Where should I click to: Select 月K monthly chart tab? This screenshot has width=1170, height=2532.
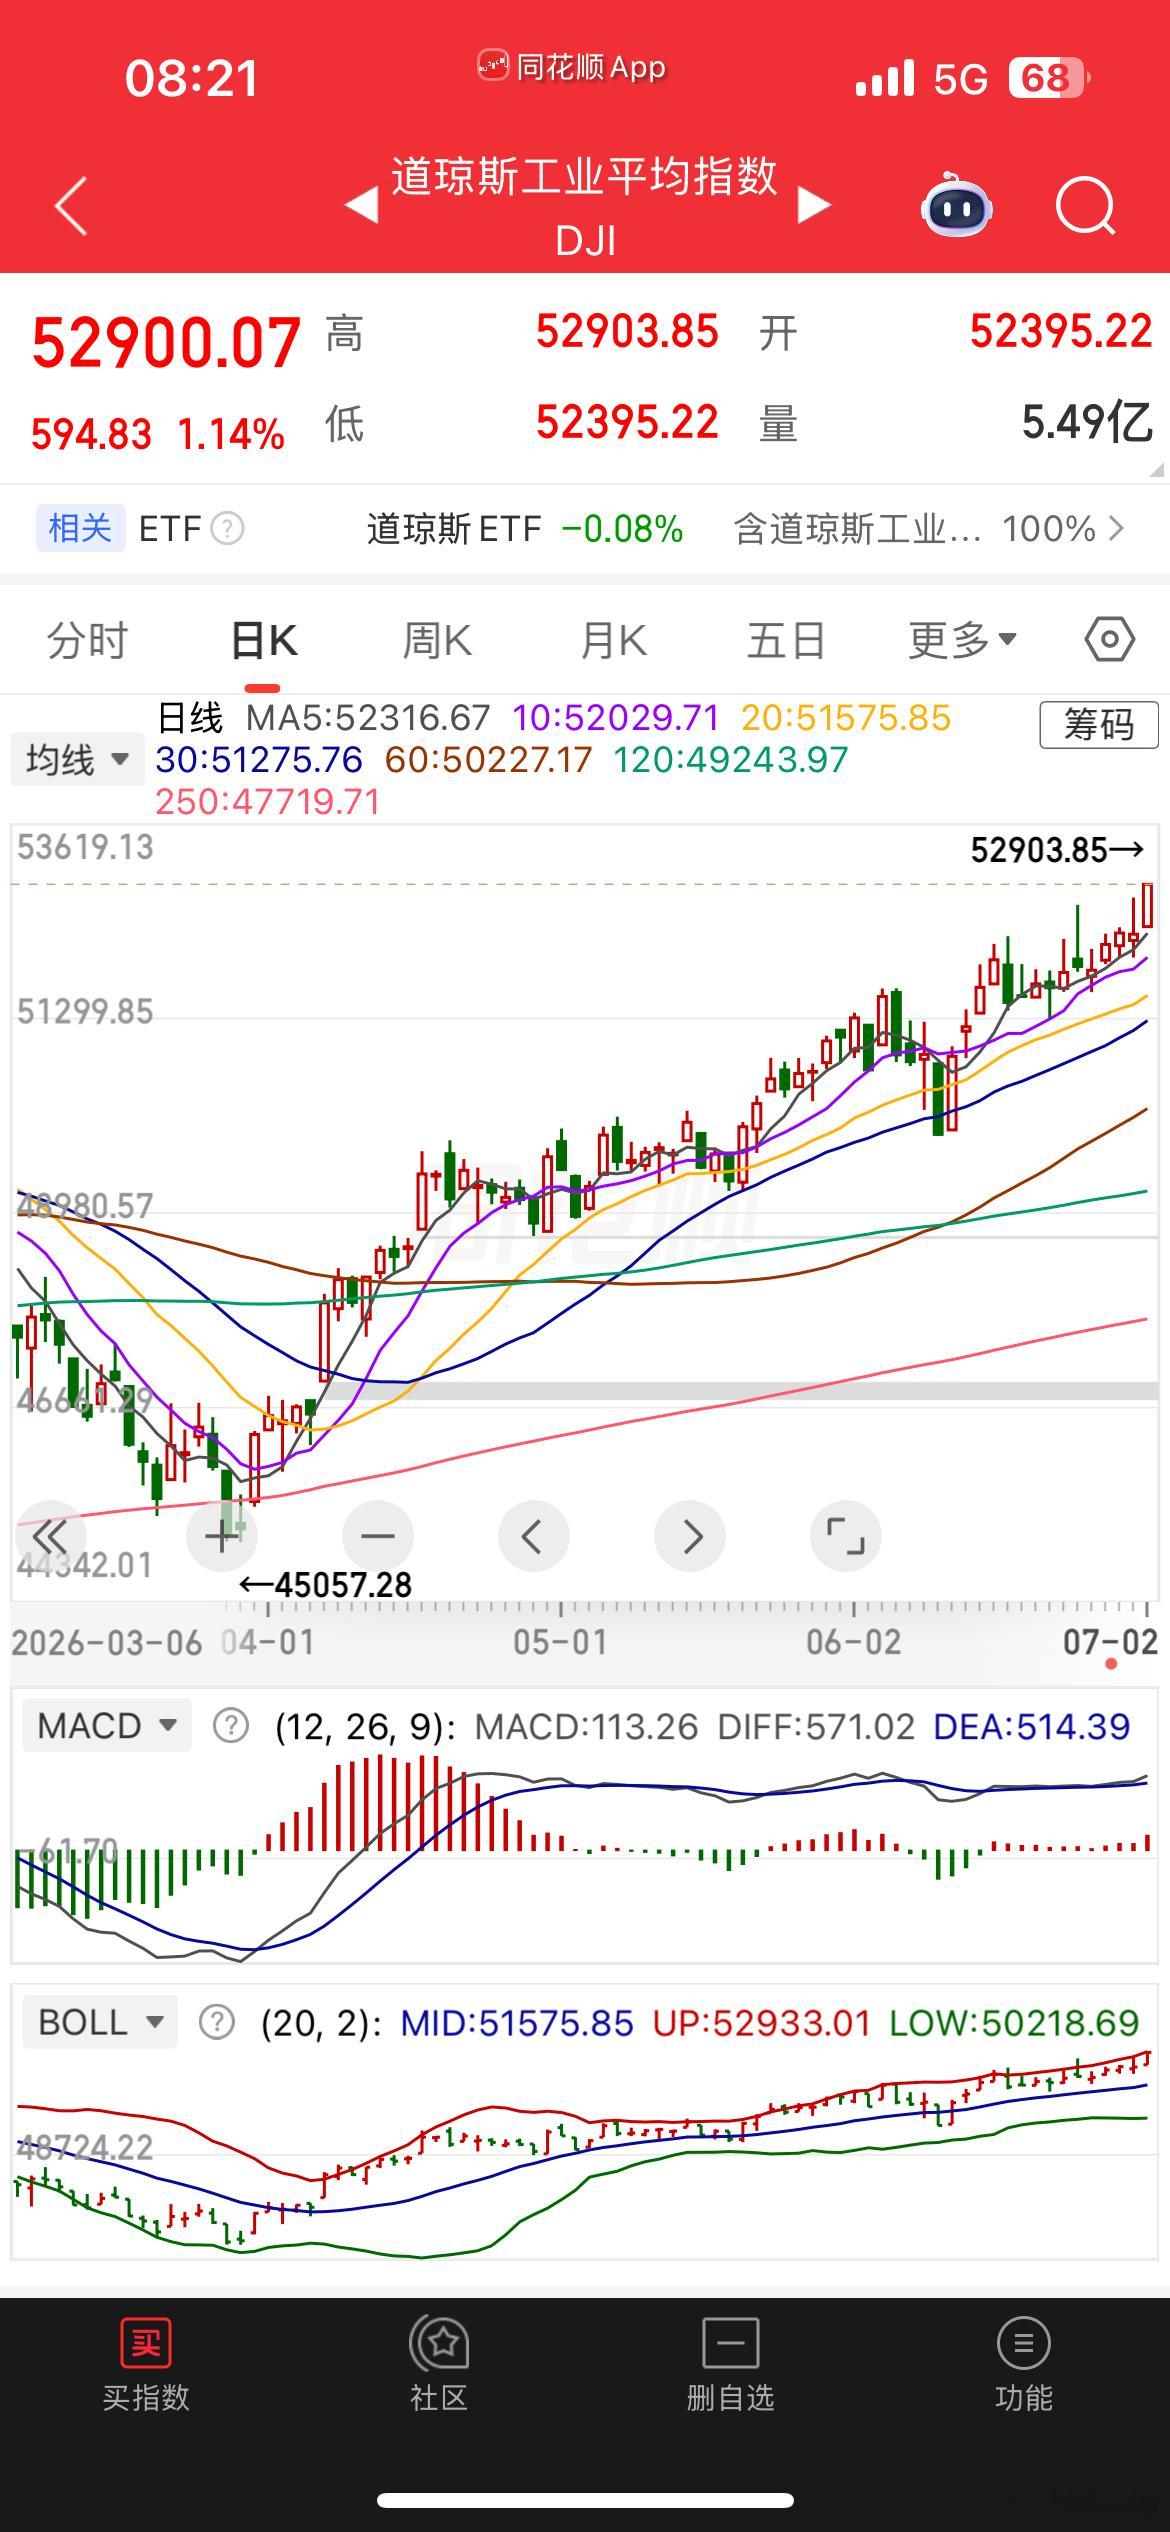(613, 640)
